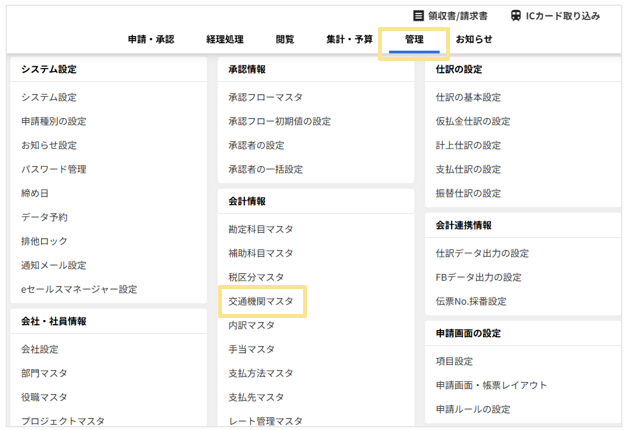Open 申請ルールの設定
The width and height of the screenshot is (627, 430).
(473, 409)
